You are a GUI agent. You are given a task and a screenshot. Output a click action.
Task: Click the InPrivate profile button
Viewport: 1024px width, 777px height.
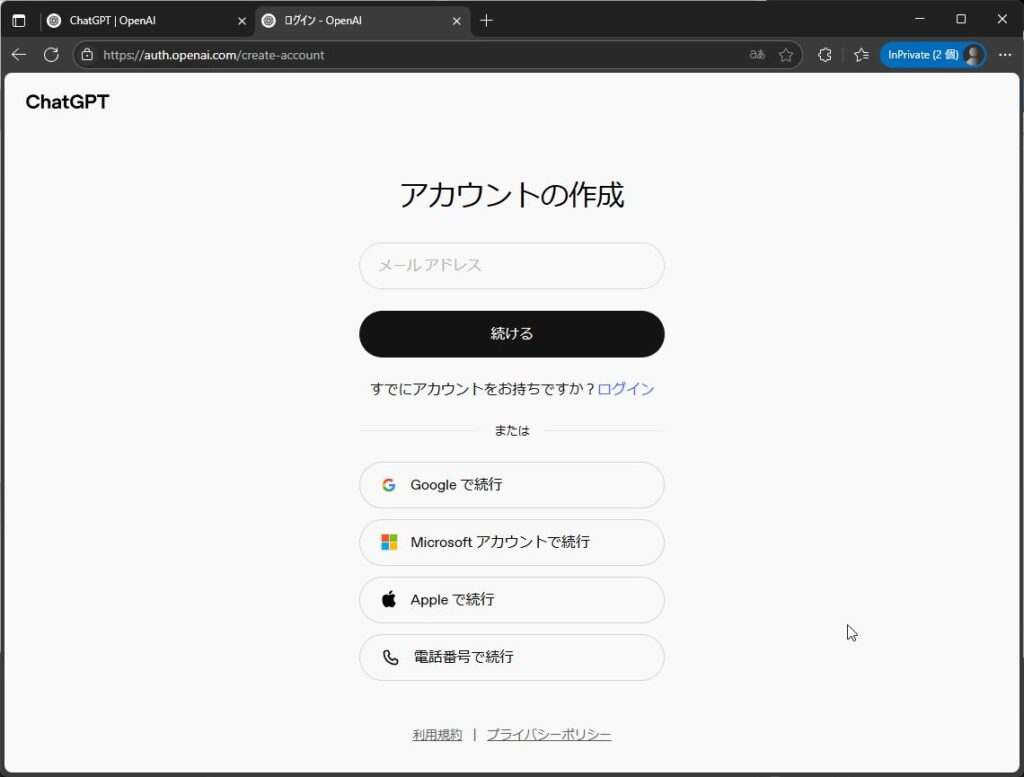[933, 55]
